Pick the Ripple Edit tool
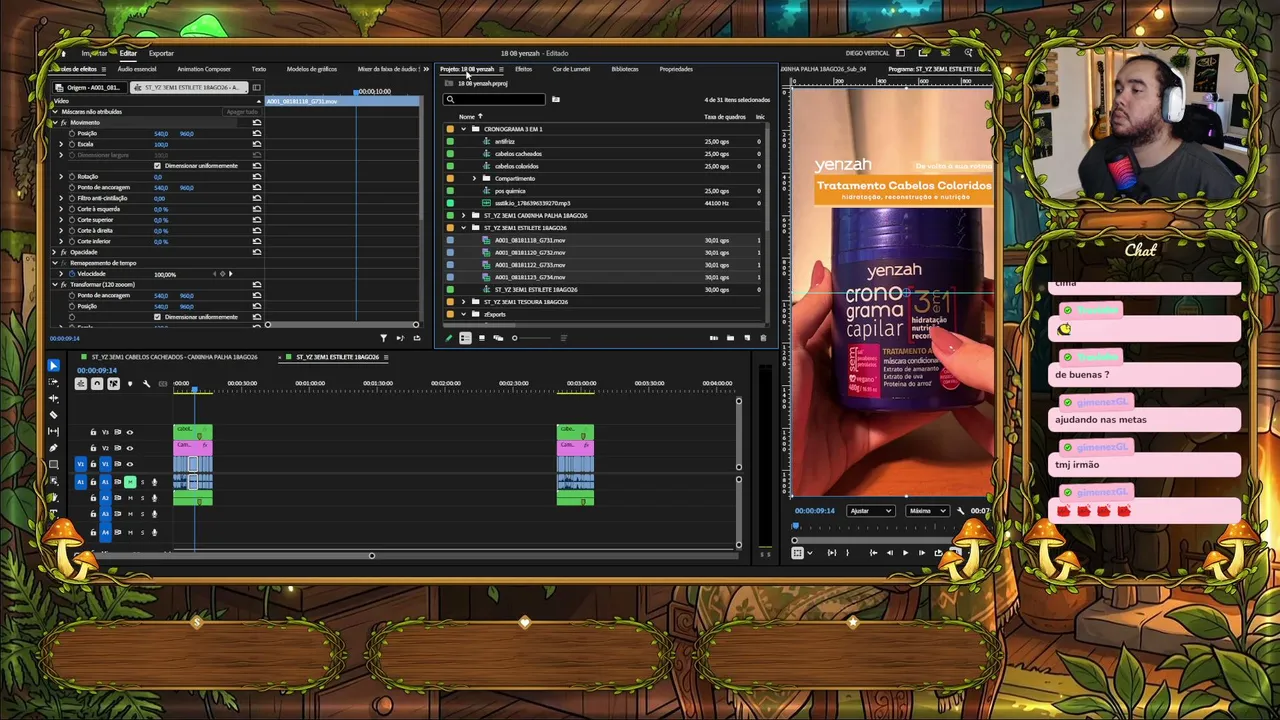This screenshot has height=720, width=1280. [53, 399]
